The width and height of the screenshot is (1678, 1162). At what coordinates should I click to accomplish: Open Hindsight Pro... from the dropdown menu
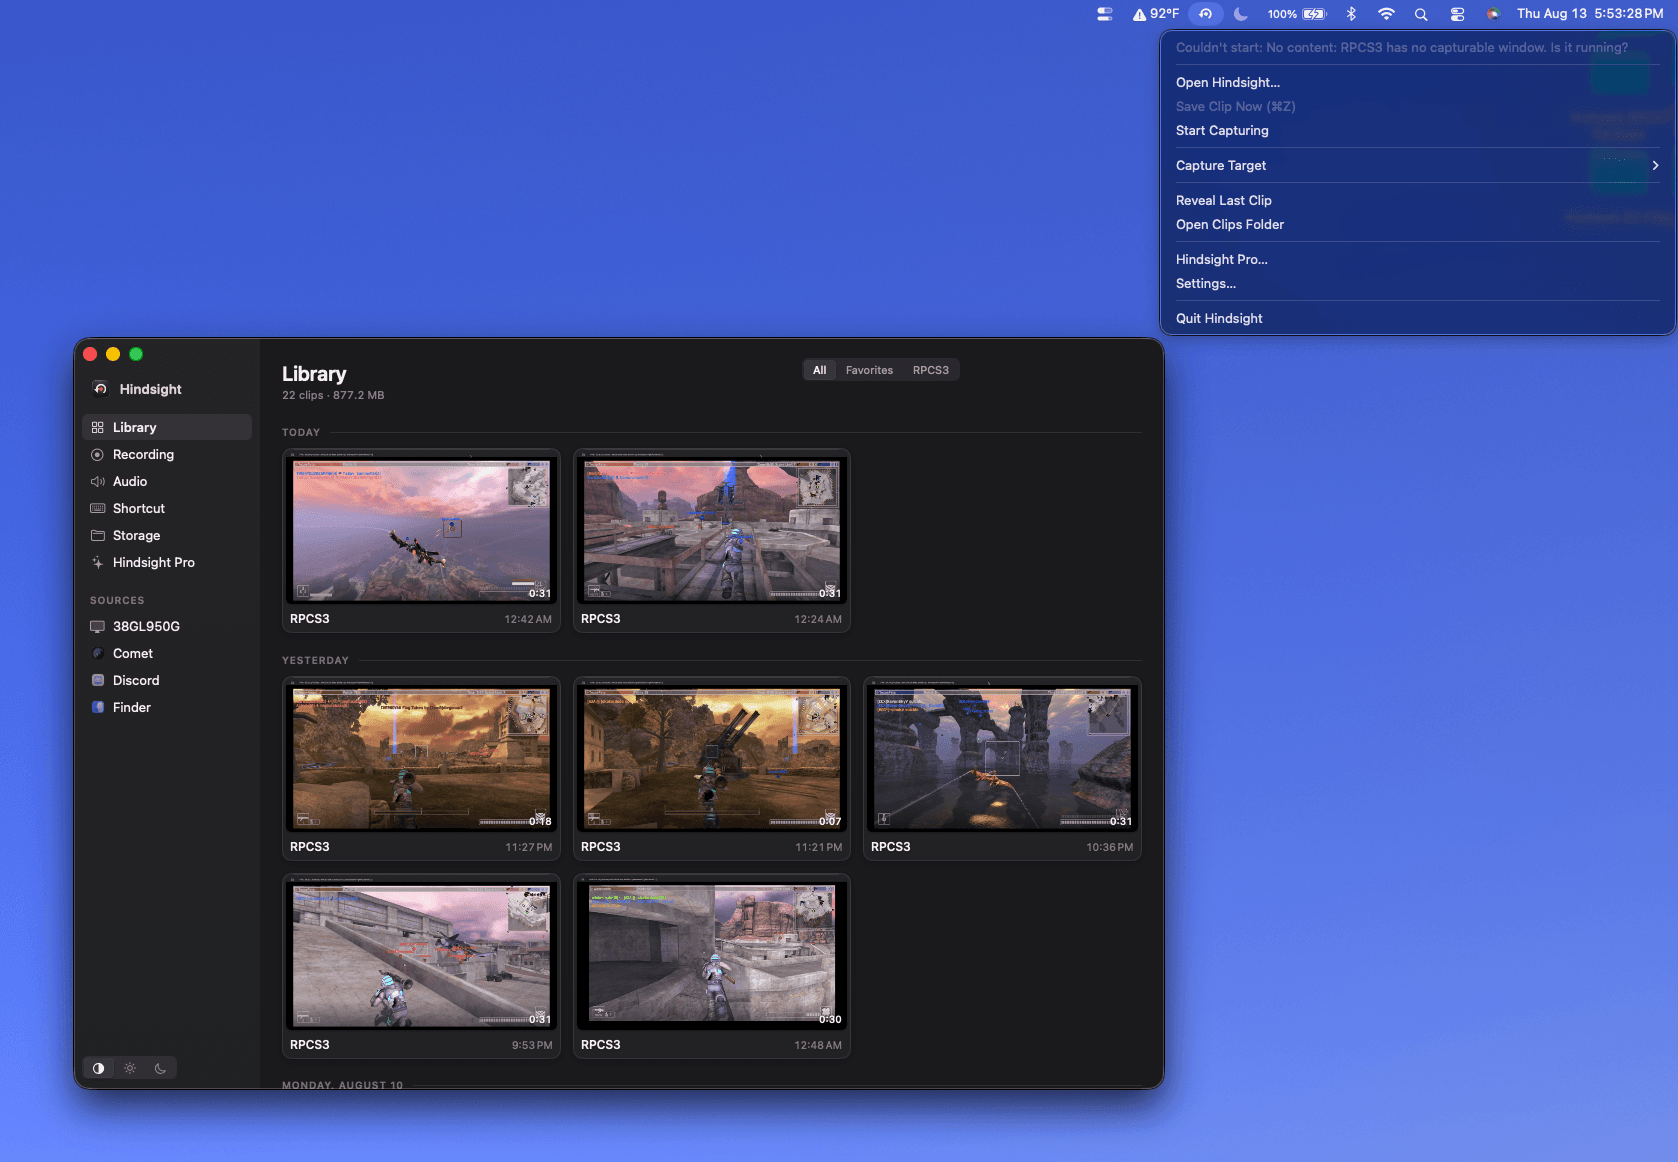tap(1417, 260)
